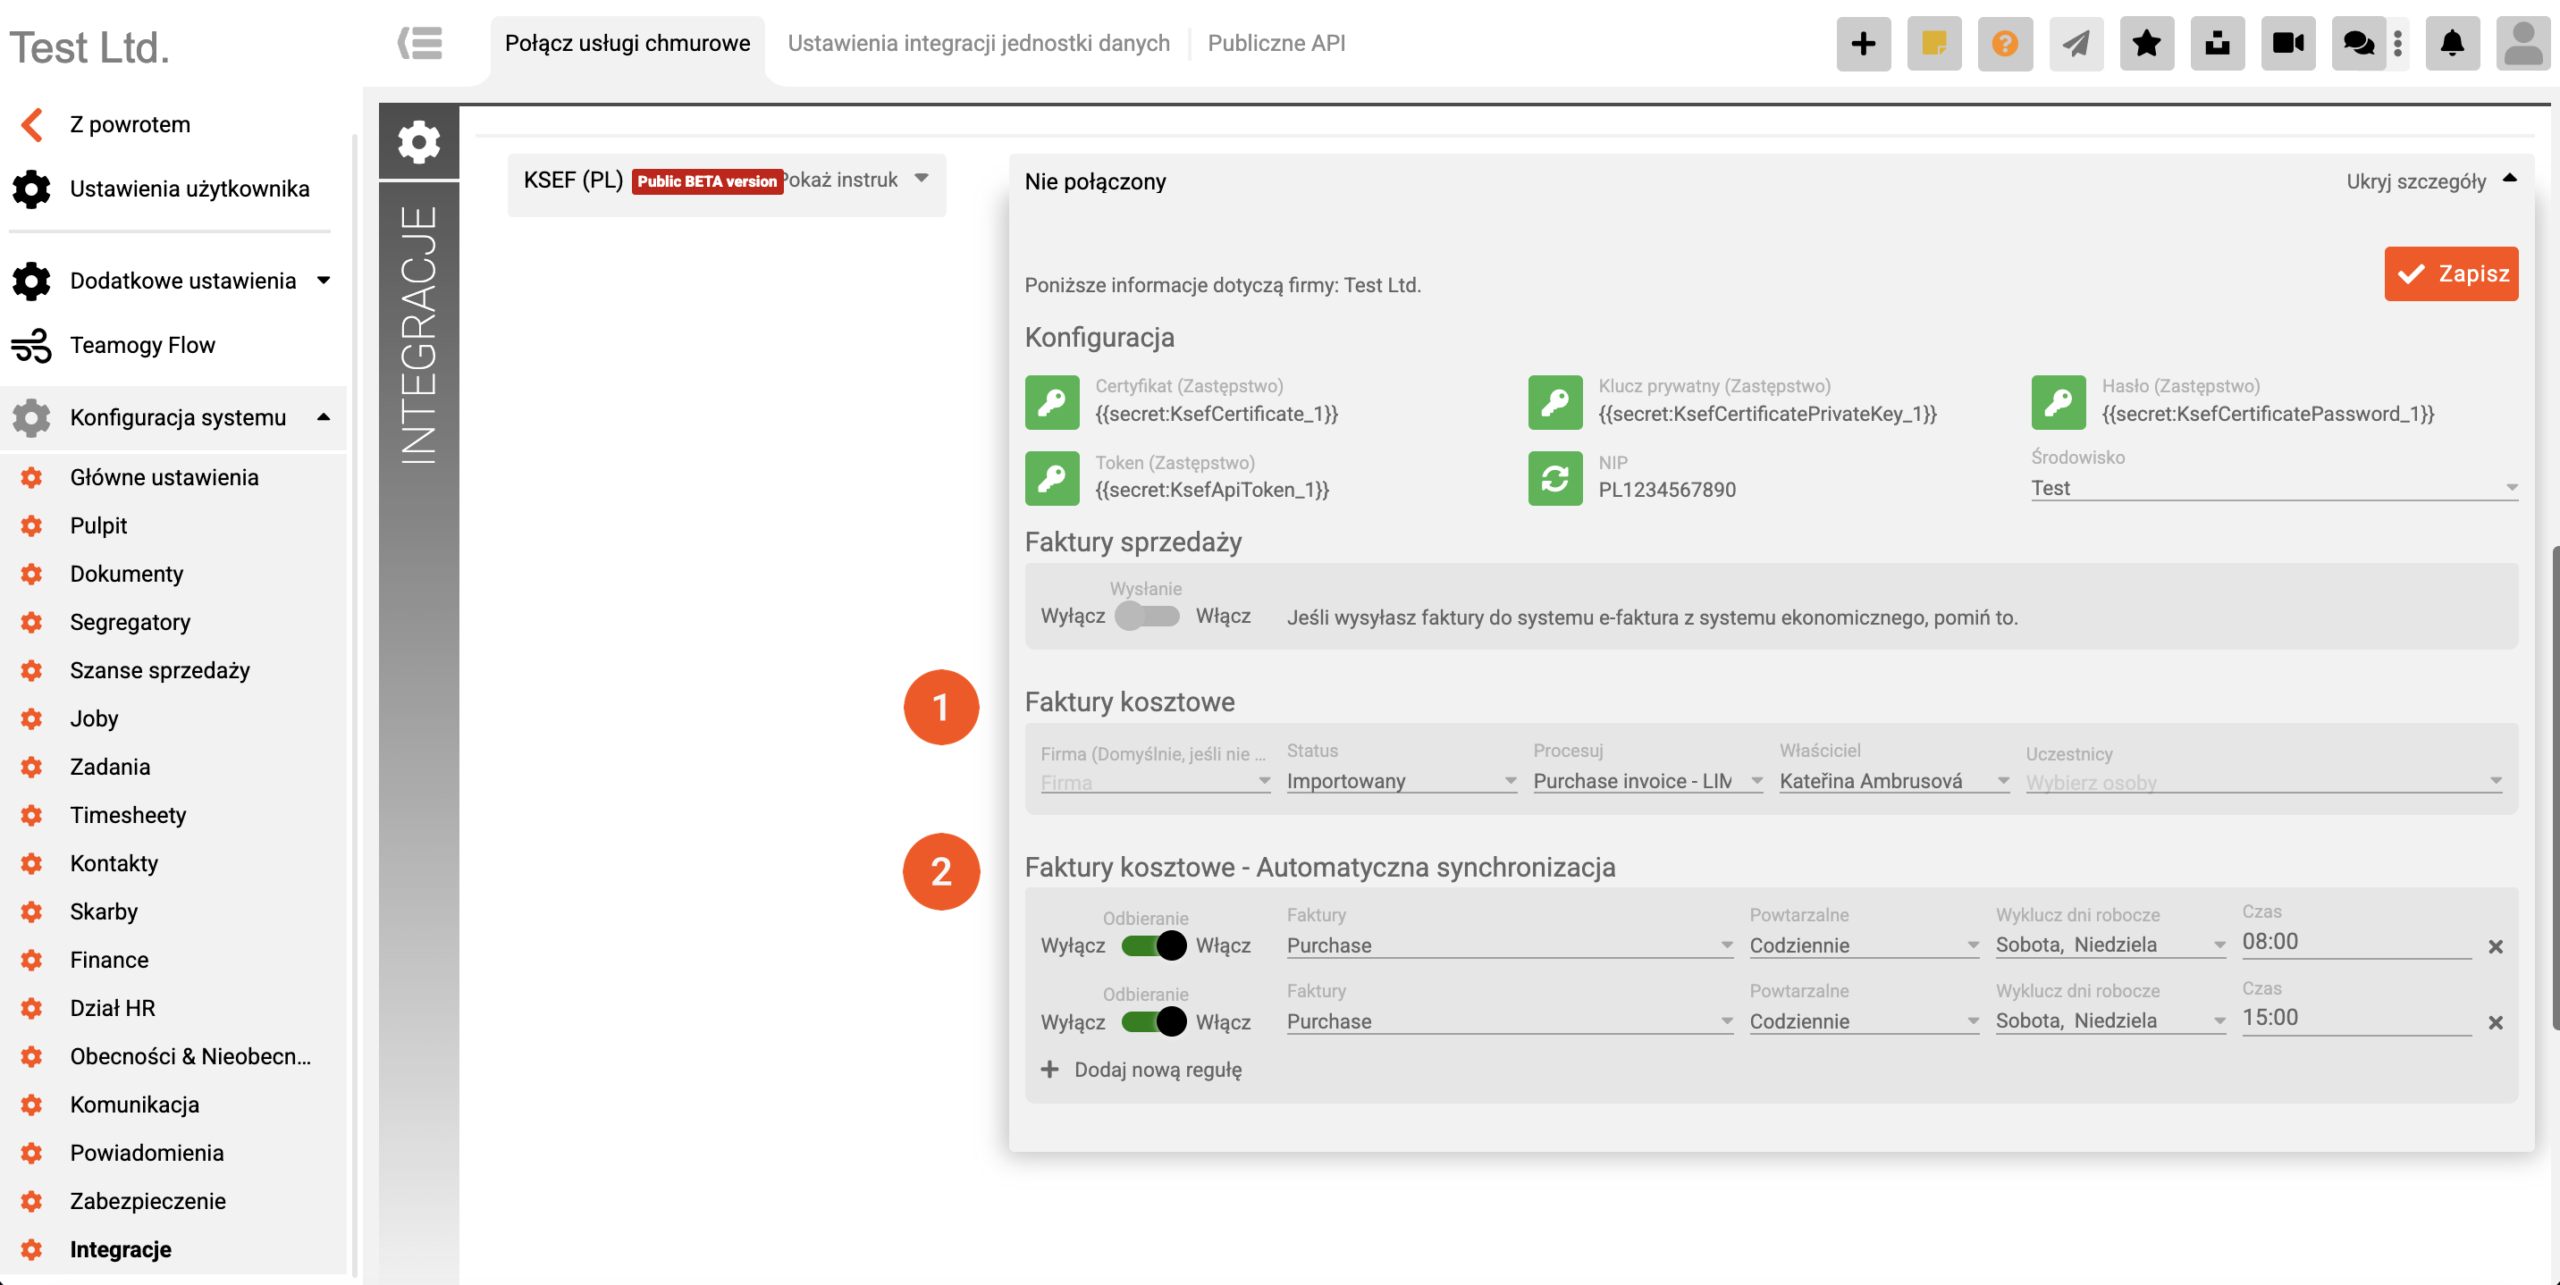
Task: Switch to Publiczne API tab
Action: click(x=1276, y=43)
